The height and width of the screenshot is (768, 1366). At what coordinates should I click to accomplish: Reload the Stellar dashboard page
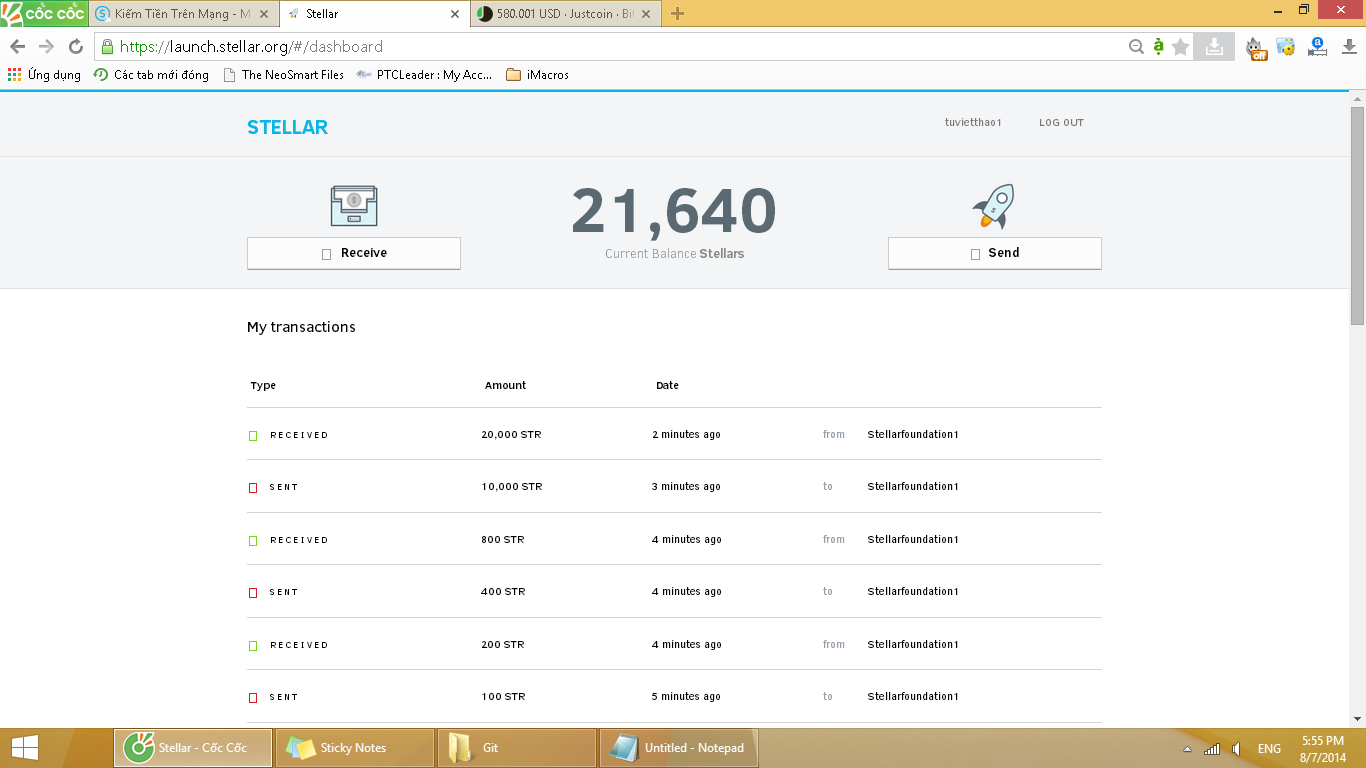point(75,47)
